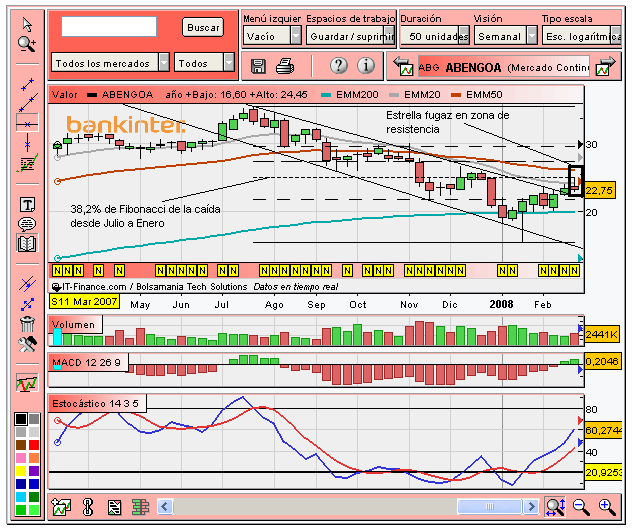Open the info icon
Image resolution: width=633 pixels, height=530 pixels.
click(x=366, y=65)
